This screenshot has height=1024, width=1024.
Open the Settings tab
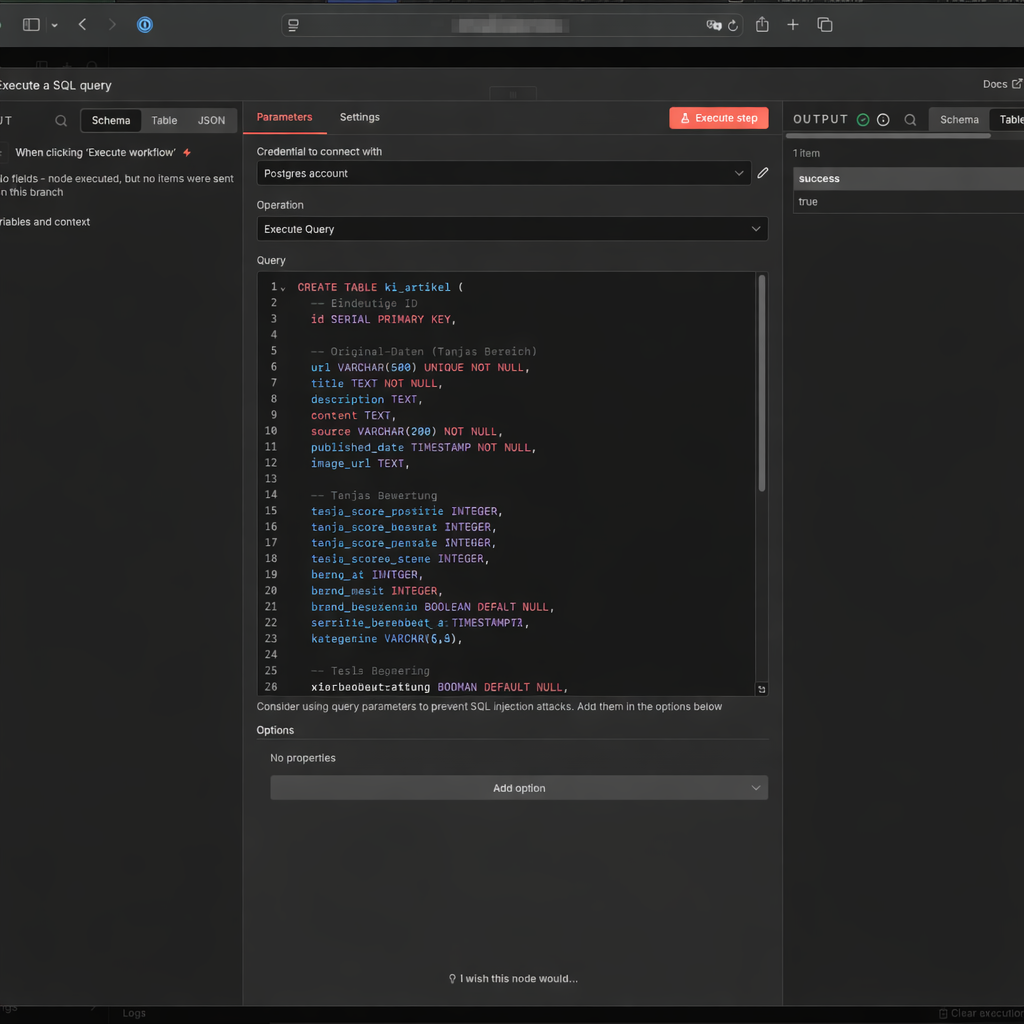click(x=359, y=117)
